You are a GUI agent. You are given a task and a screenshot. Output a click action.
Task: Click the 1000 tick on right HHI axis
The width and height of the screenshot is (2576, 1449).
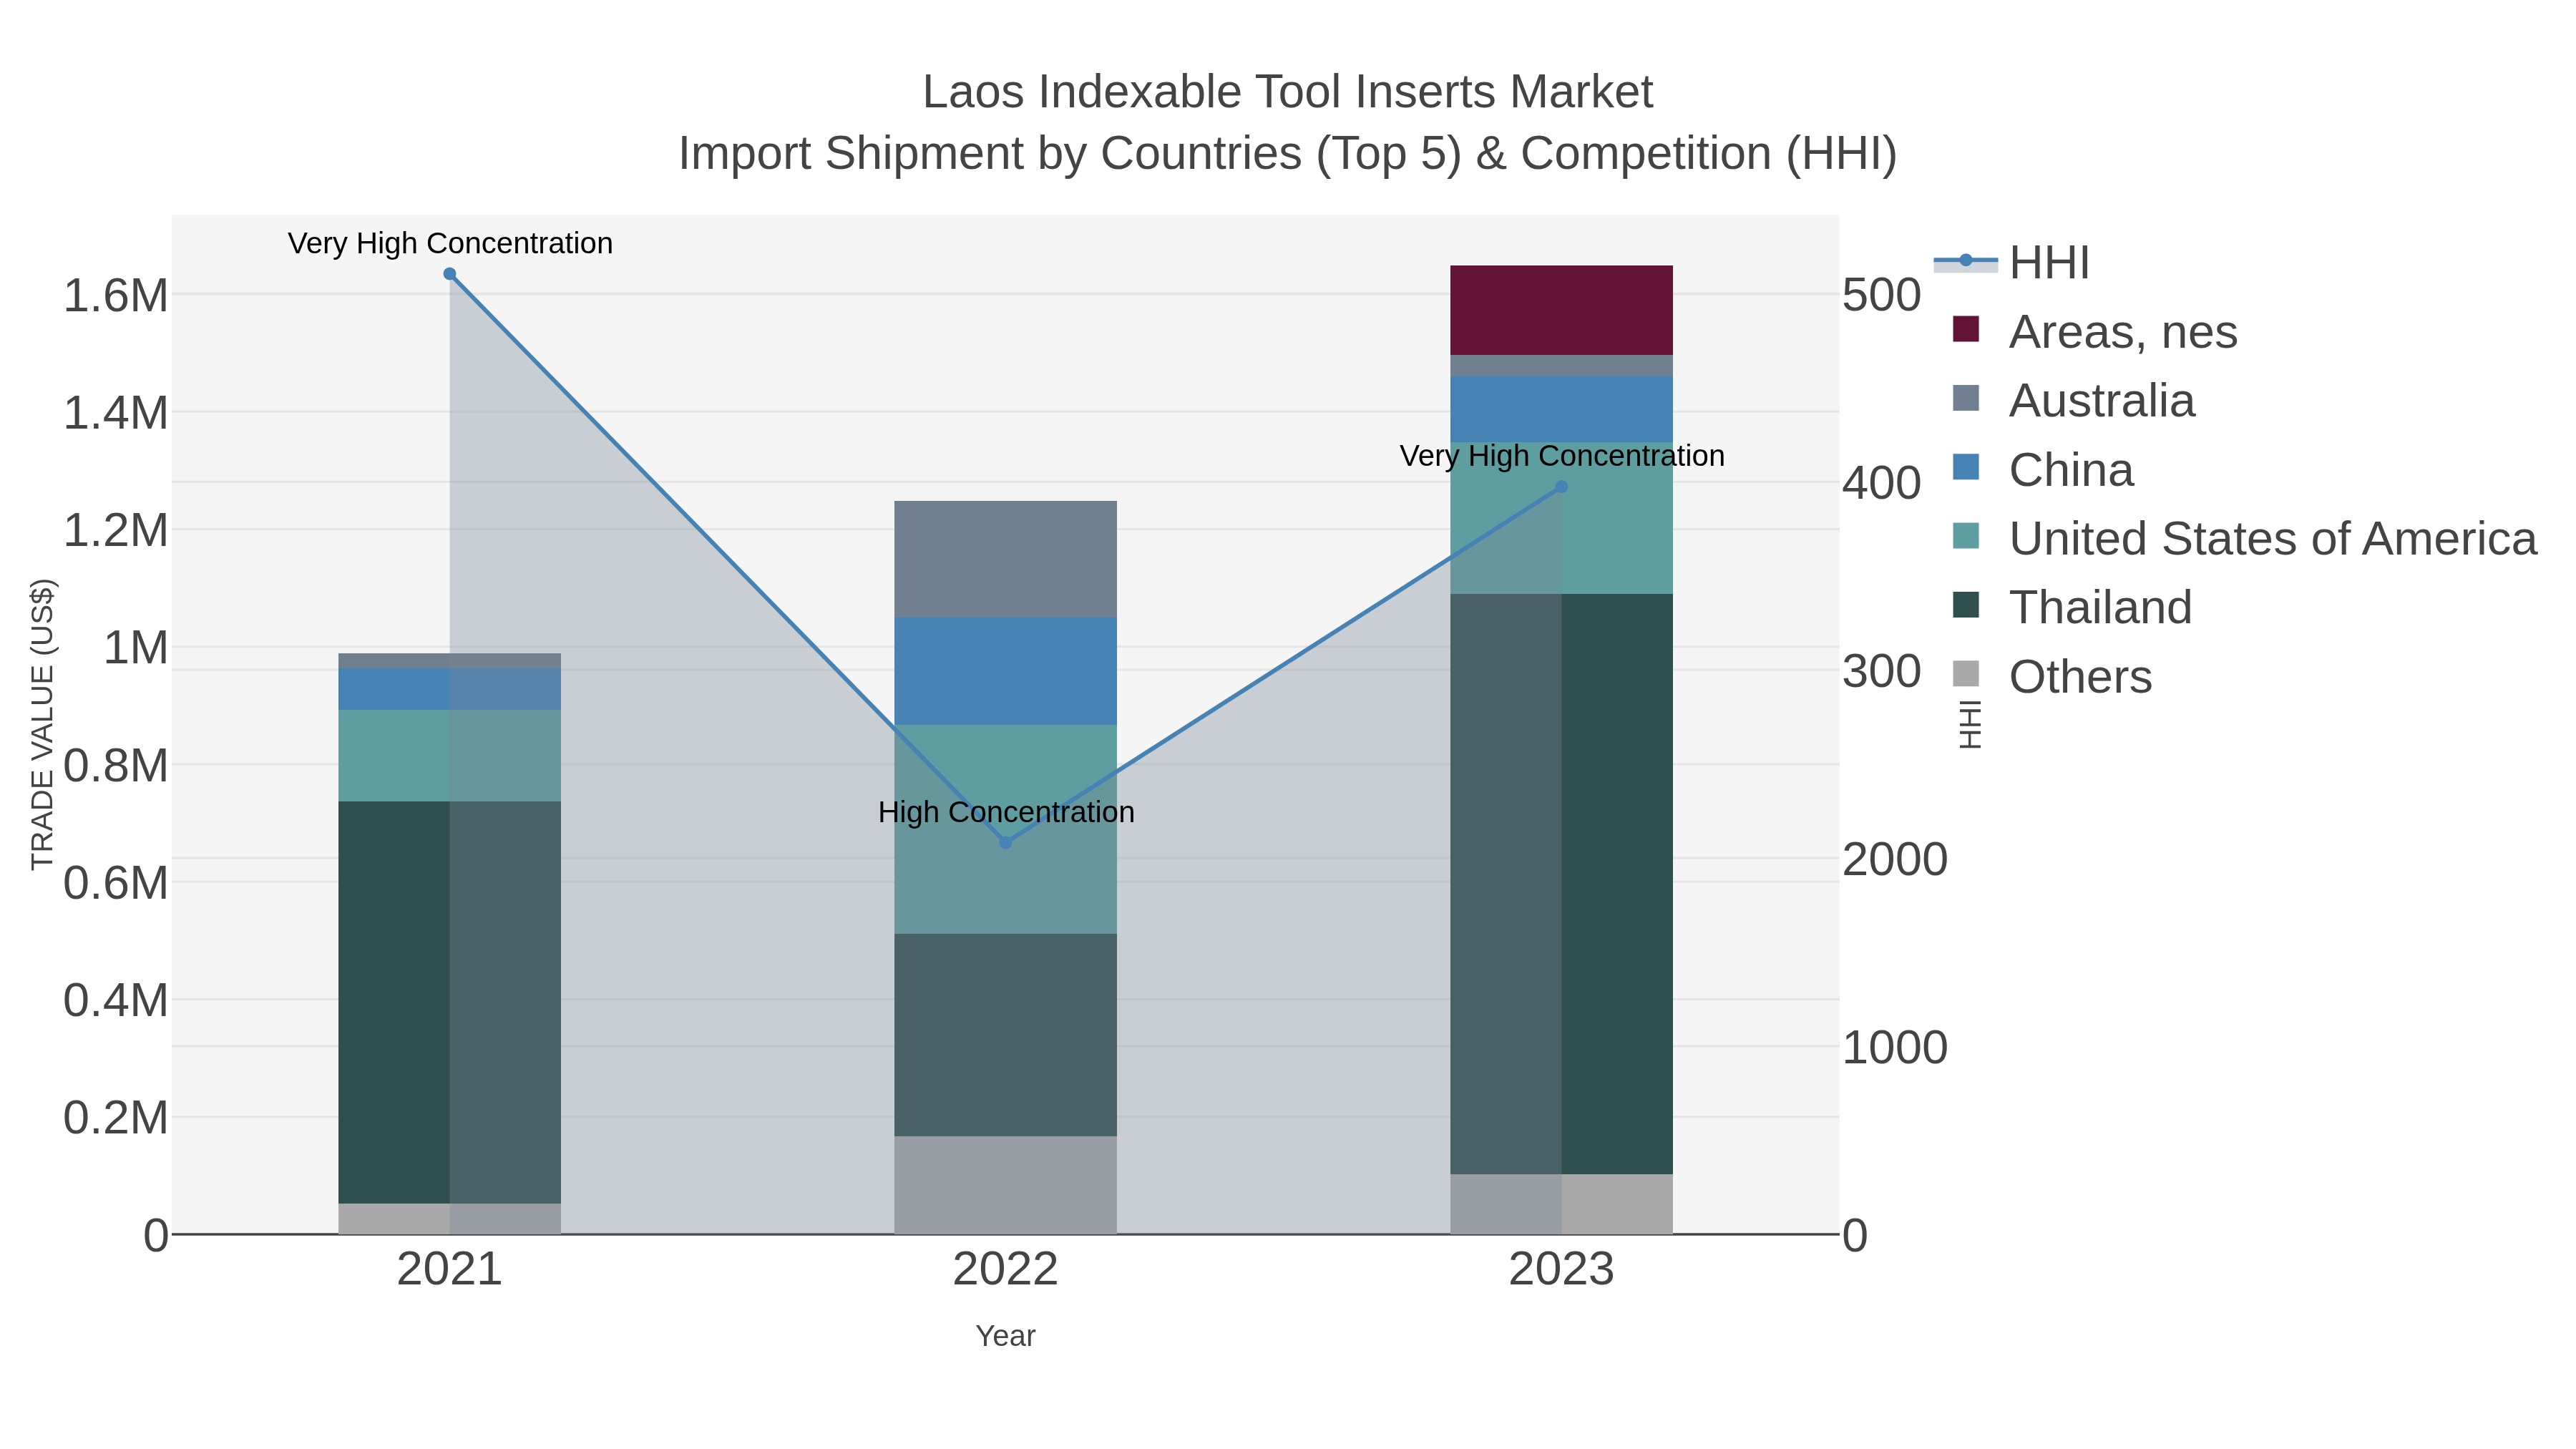[1895, 1048]
